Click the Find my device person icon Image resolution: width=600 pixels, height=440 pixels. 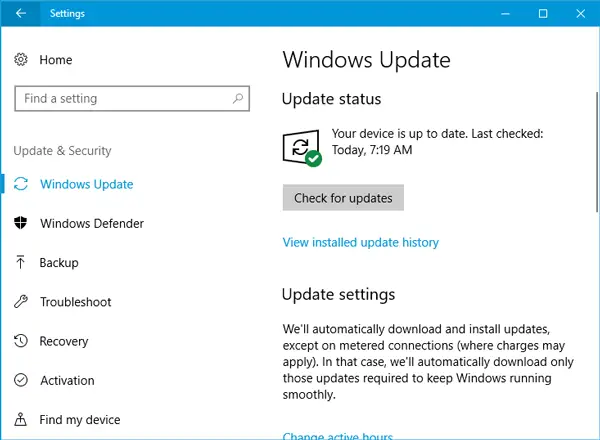pyautogui.click(x=21, y=419)
